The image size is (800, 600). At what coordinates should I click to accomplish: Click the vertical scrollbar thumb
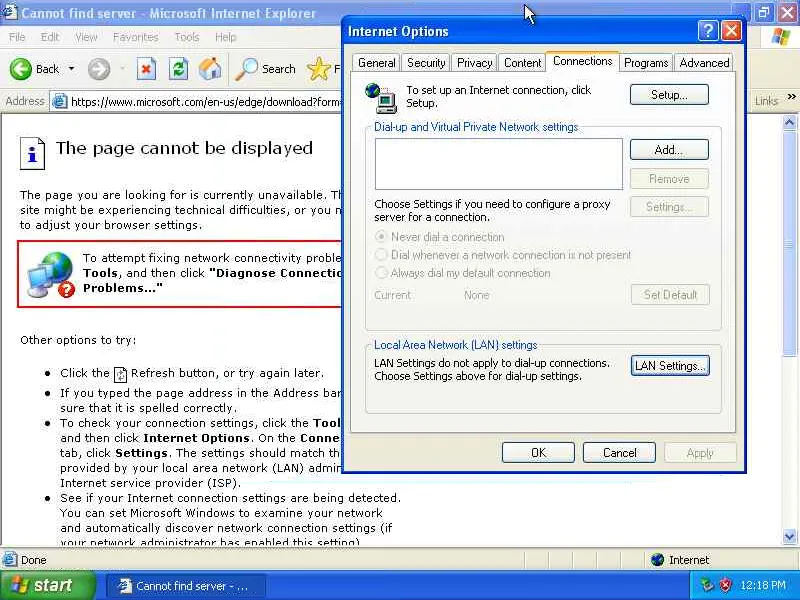click(x=789, y=242)
